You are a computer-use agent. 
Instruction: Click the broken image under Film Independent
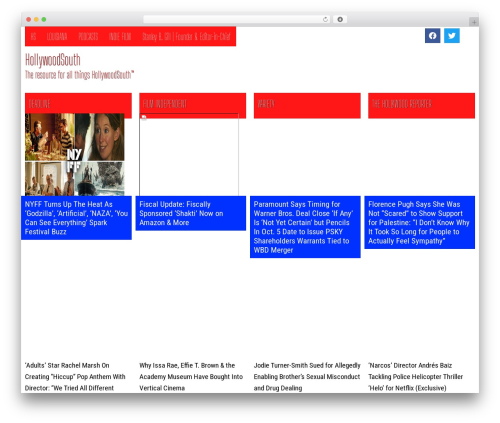click(x=189, y=155)
